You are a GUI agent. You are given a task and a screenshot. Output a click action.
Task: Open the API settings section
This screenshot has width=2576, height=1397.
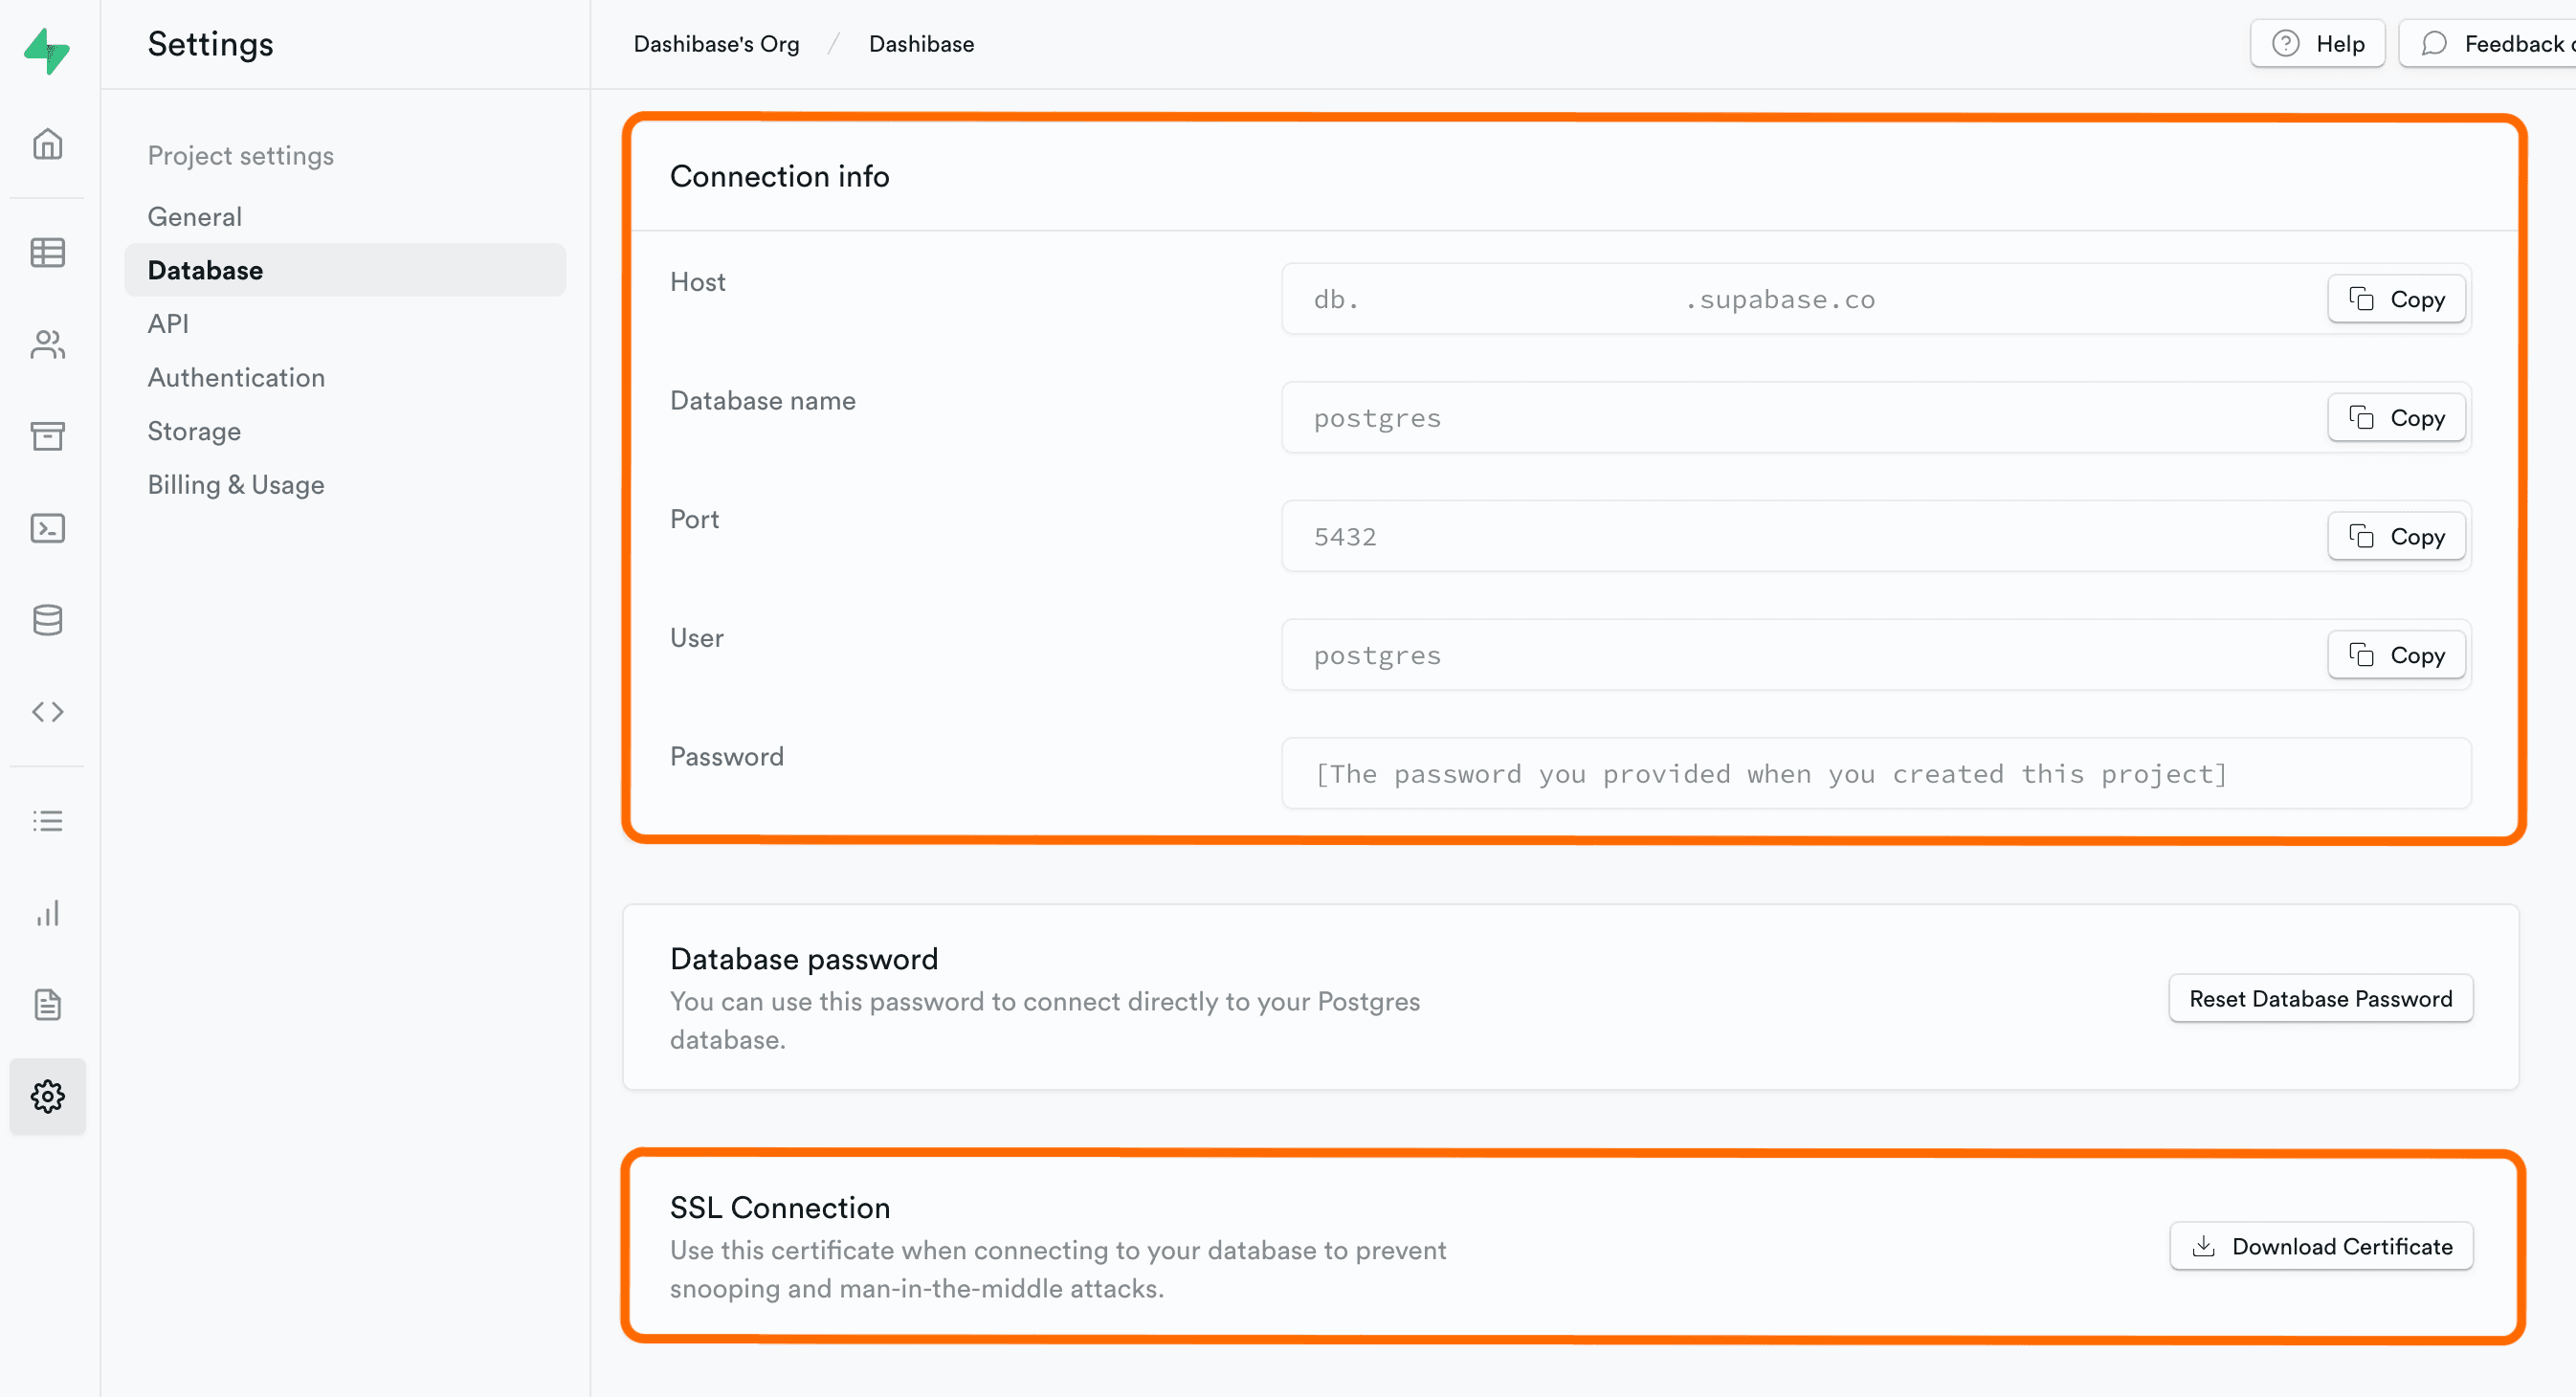pyautogui.click(x=168, y=323)
